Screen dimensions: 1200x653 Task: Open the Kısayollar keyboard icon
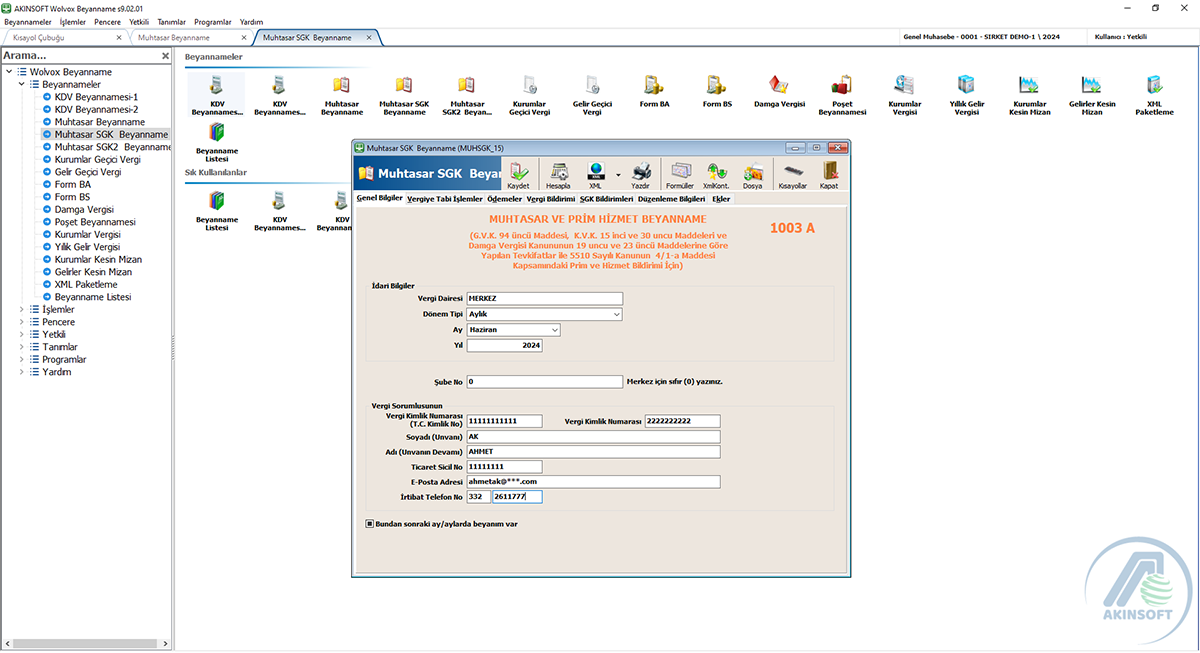point(792,174)
